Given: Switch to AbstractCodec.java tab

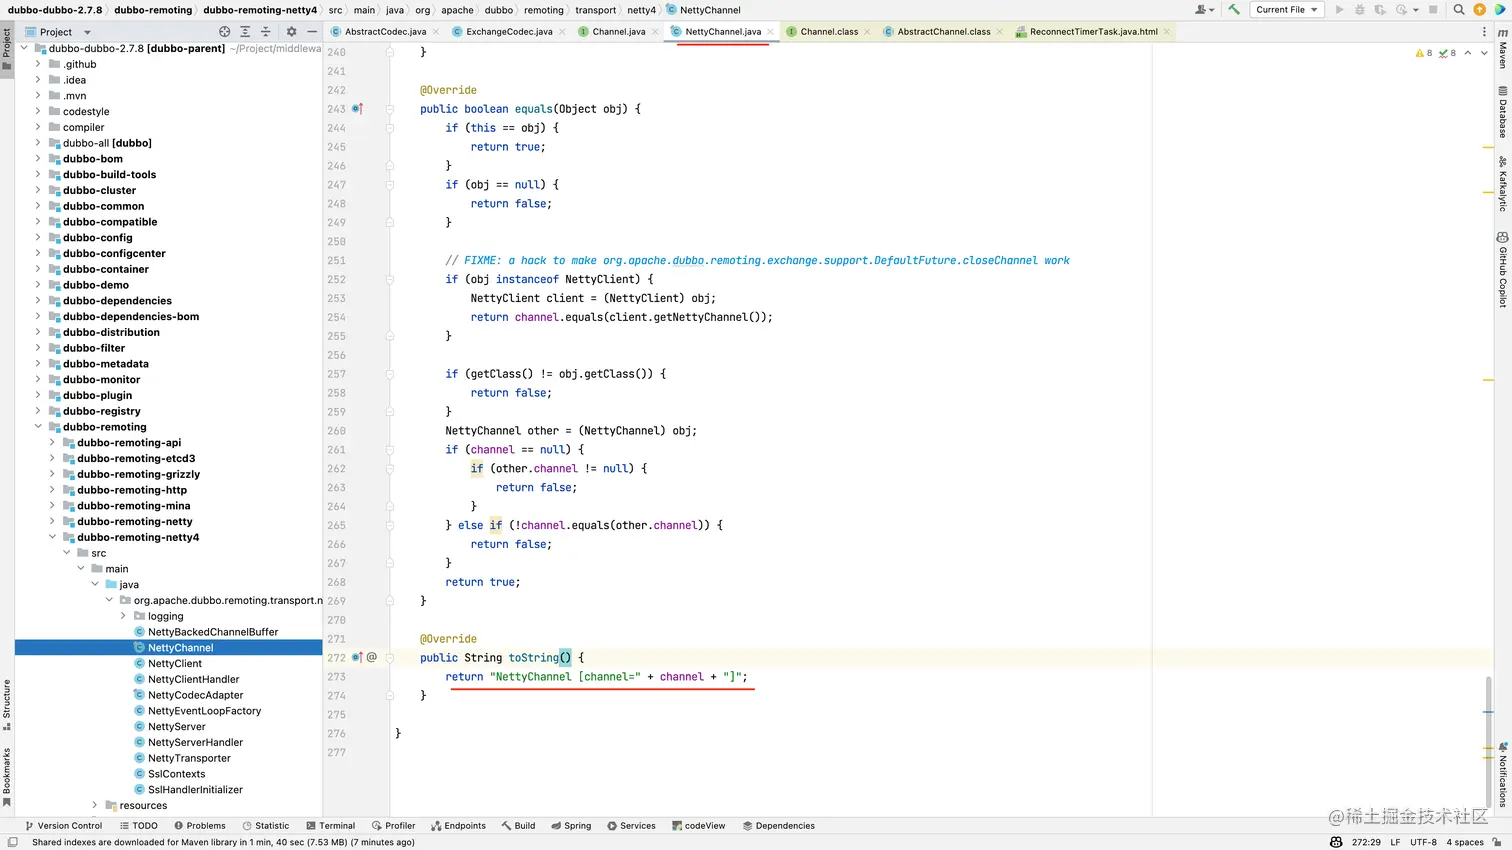Looking at the screenshot, I should tap(385, 32).
